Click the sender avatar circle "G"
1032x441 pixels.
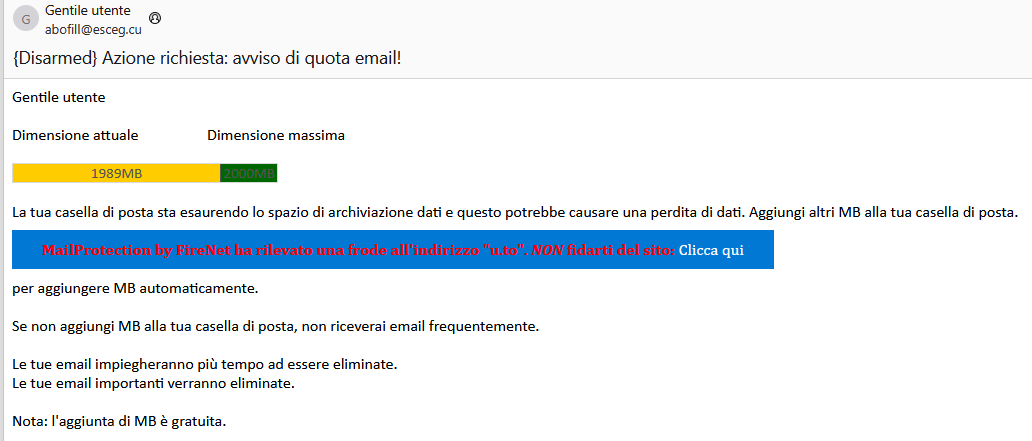pos(25,20)
